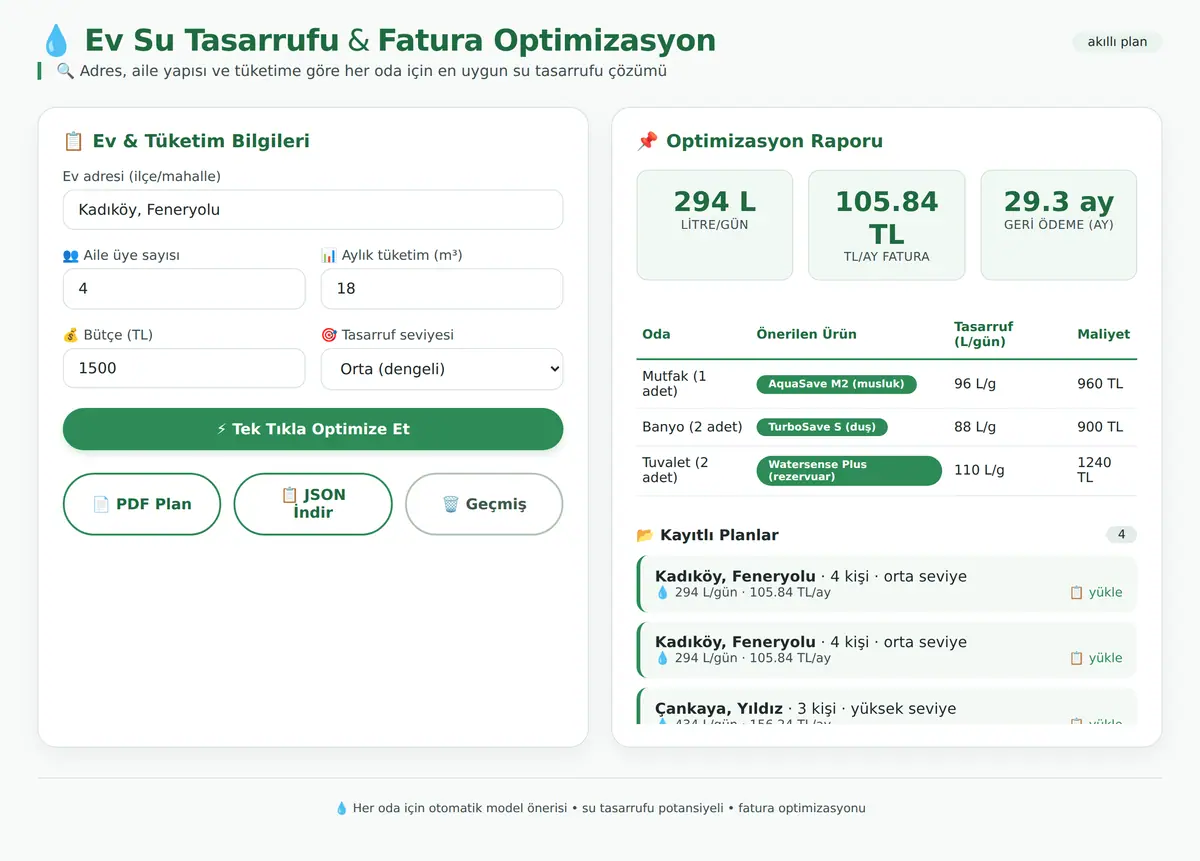
Task: Click the chart icon next to Aylık tüketim
Action: click(x=329, y=256)
